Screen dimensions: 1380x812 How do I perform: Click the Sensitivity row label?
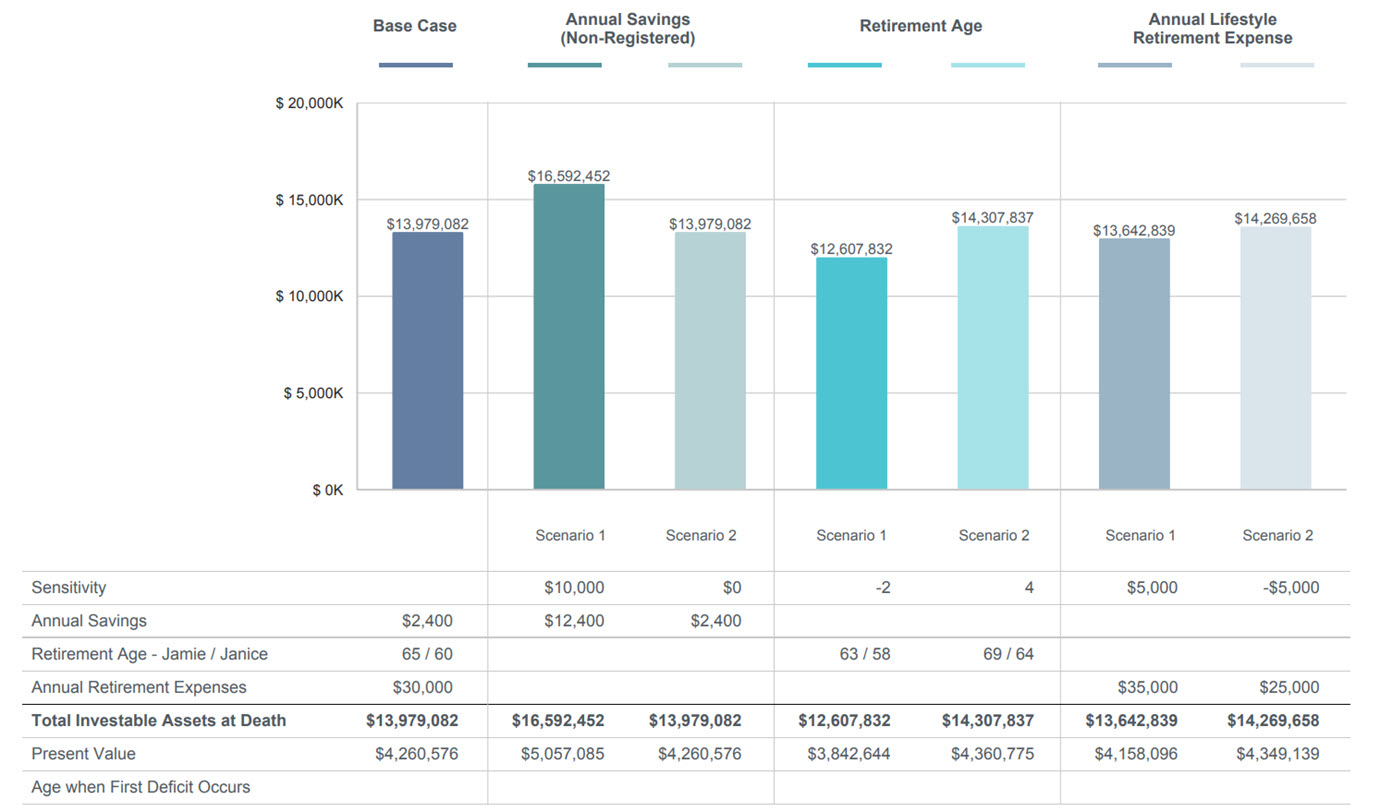[x=69, y=588]
